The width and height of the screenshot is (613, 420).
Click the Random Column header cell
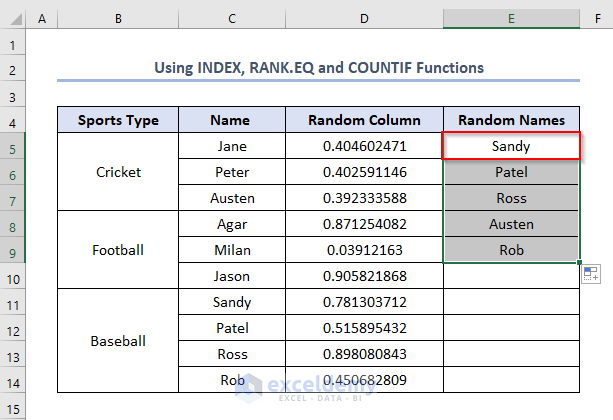tap(364, 120)
